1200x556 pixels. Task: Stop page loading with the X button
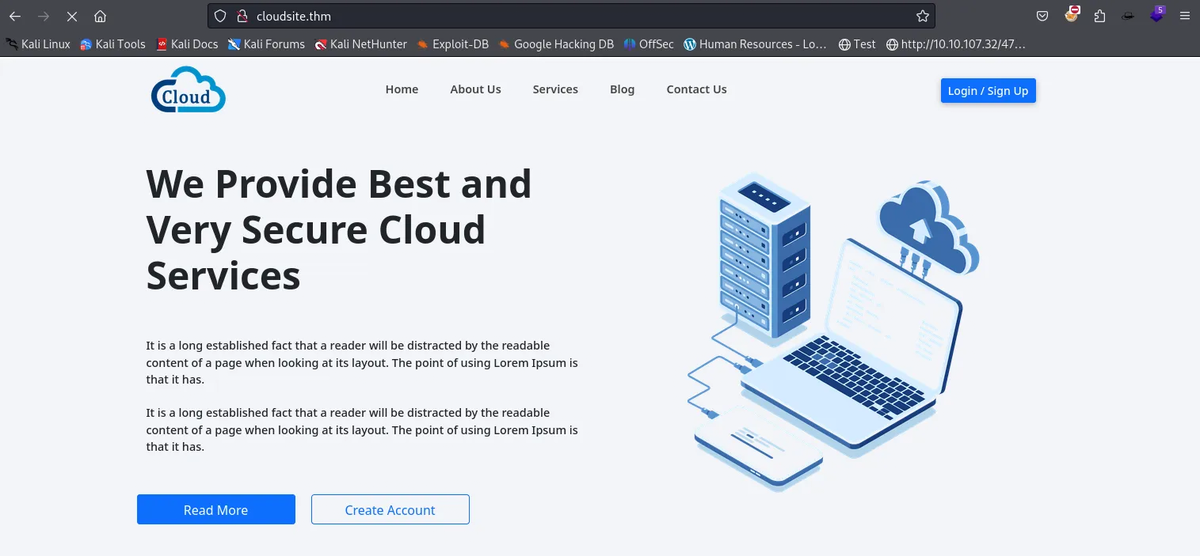click(x=72, y=16)
